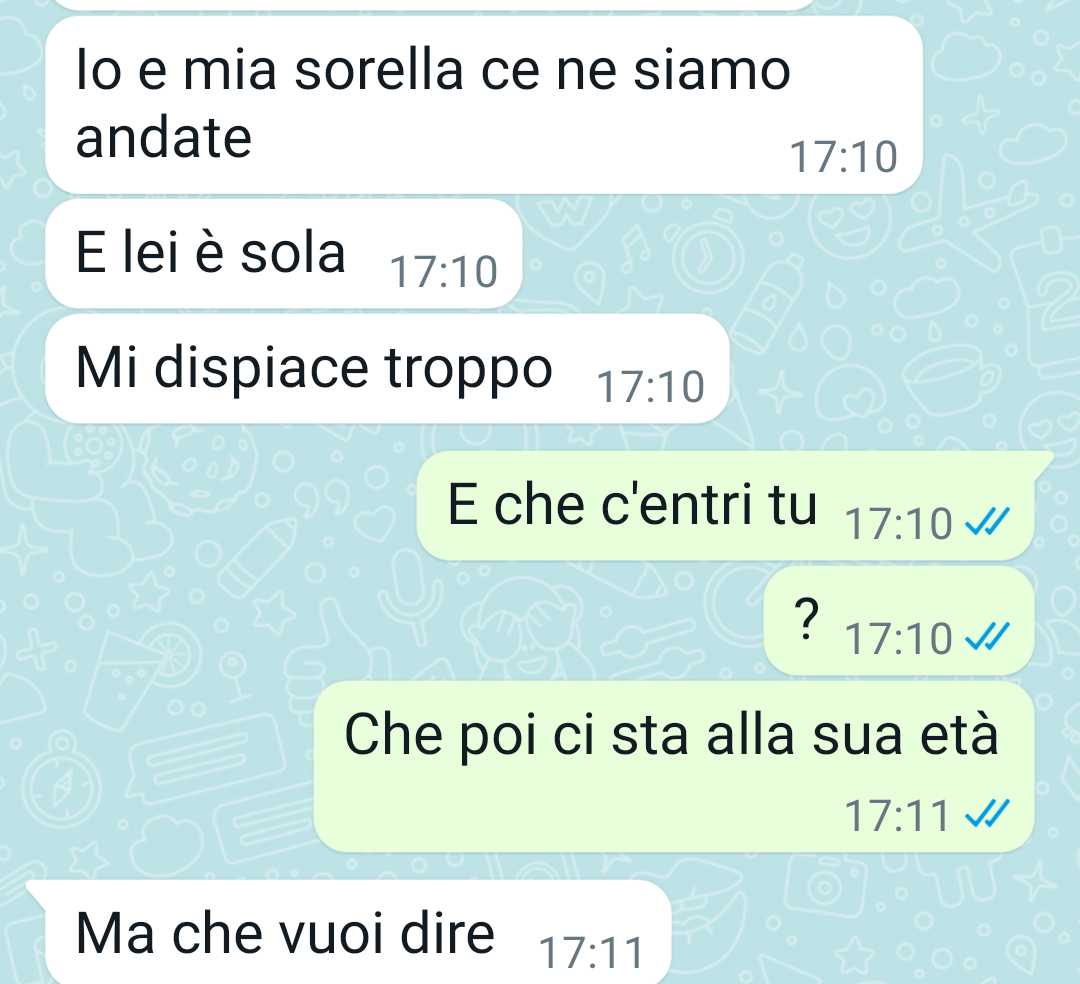Tap the 17:11 time under "Che poi ci sta"

click(897, 816)
